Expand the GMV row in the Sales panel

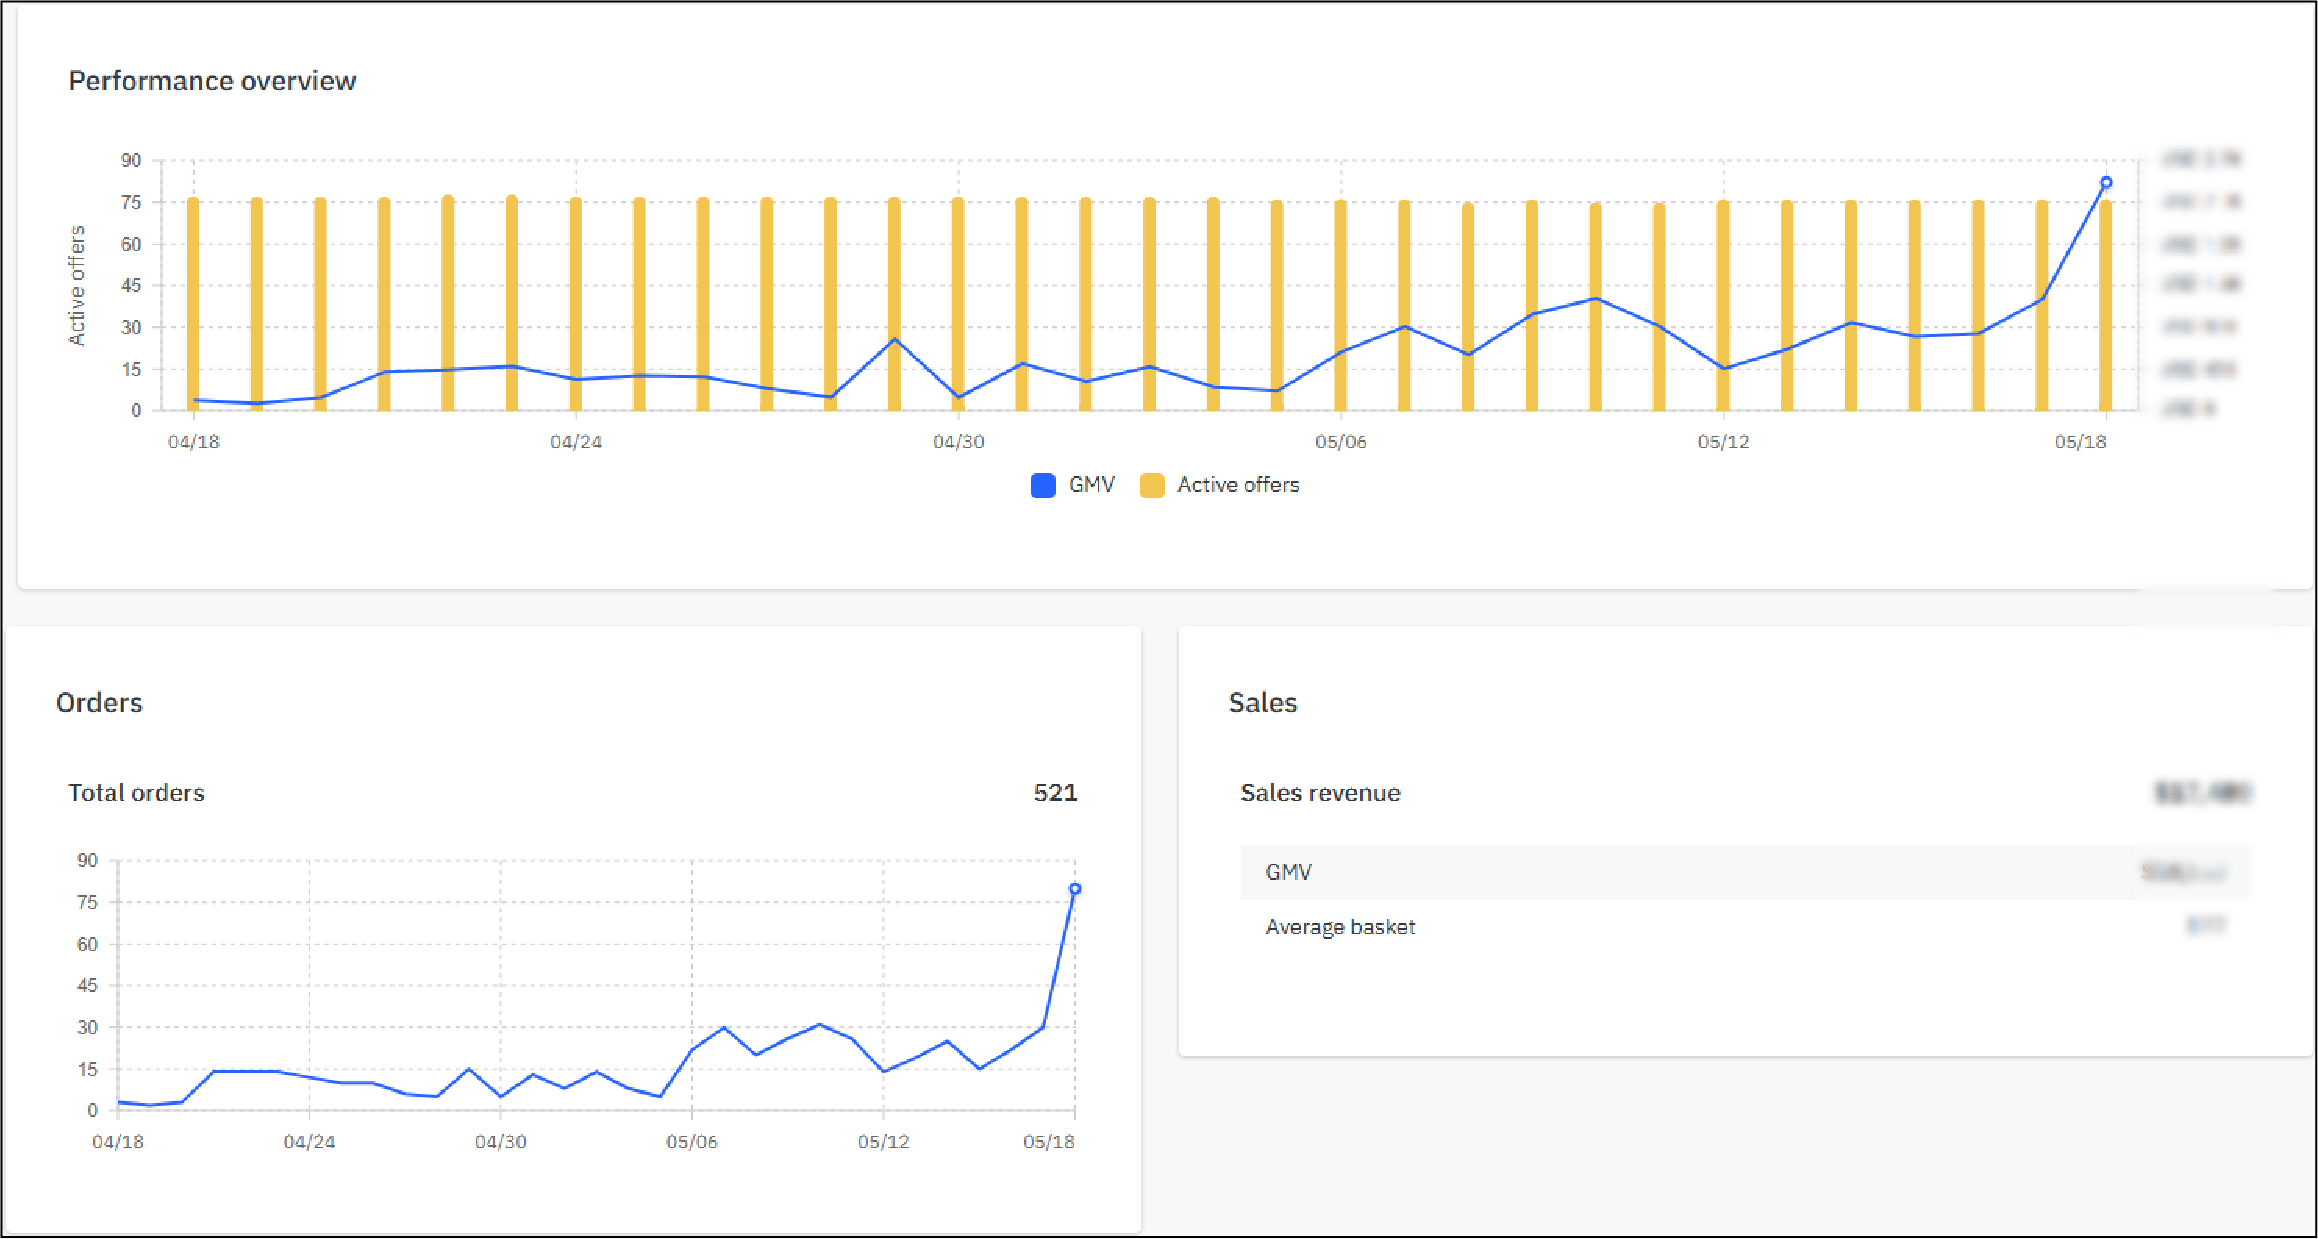tap(1289, 872)
